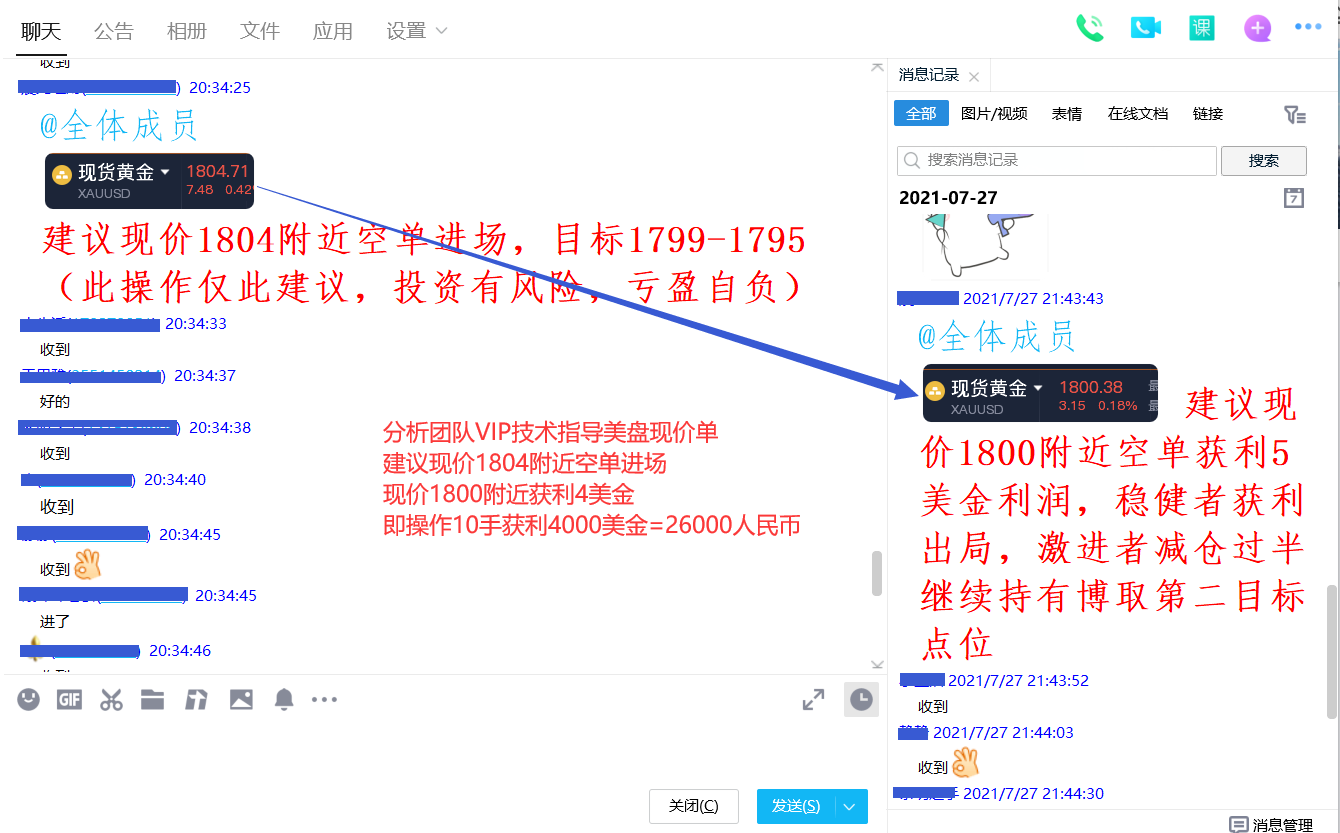Open the calendar date picker
1340x833 pixels.
pos(1294,197)
